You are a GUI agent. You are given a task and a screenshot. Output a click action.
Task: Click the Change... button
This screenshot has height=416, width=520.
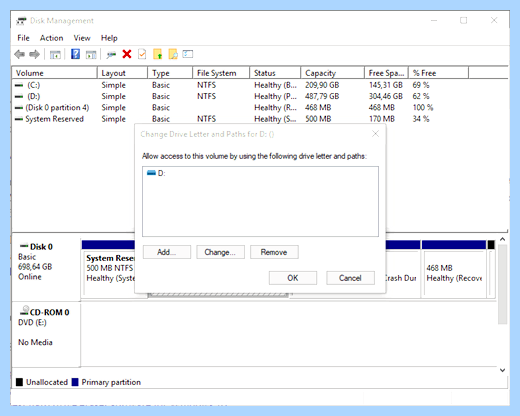click(x=220, y=252)
